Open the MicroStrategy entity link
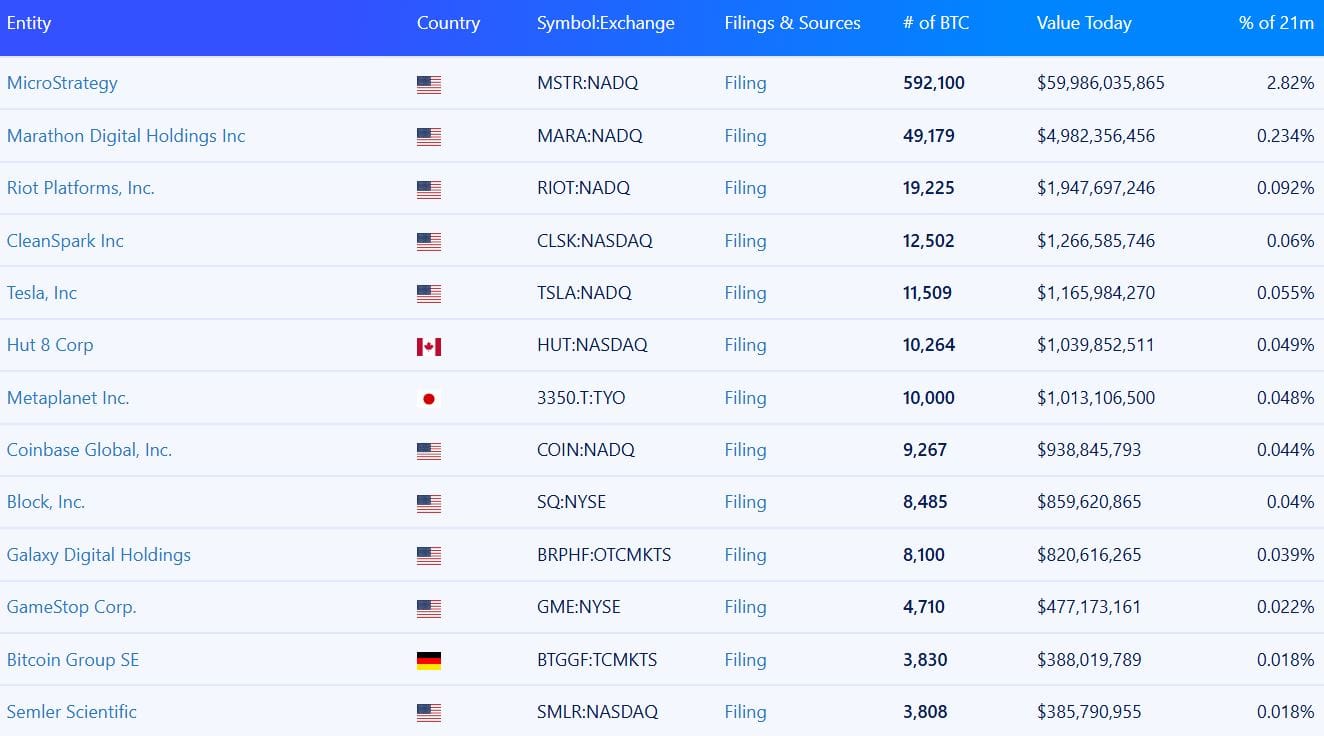Image resolution: width=1324 pixels, height=736 pixels. click(62, 83)
